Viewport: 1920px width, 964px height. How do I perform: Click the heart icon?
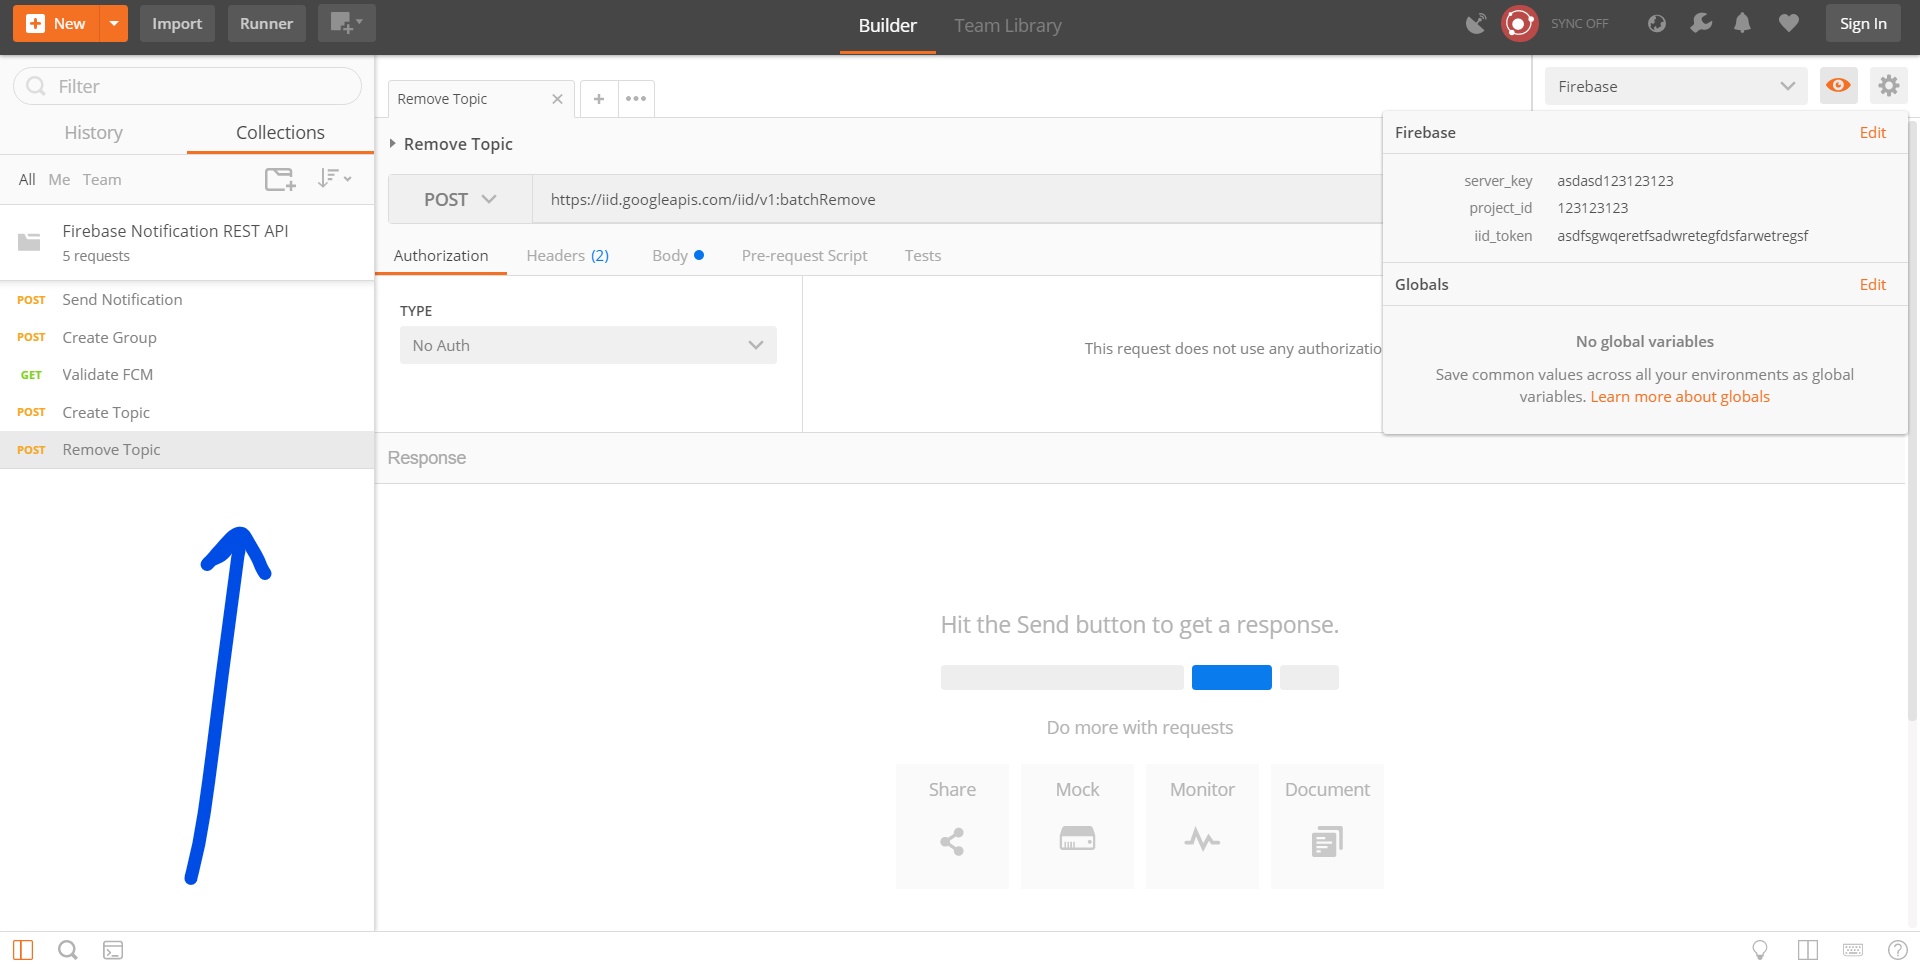1789,23
